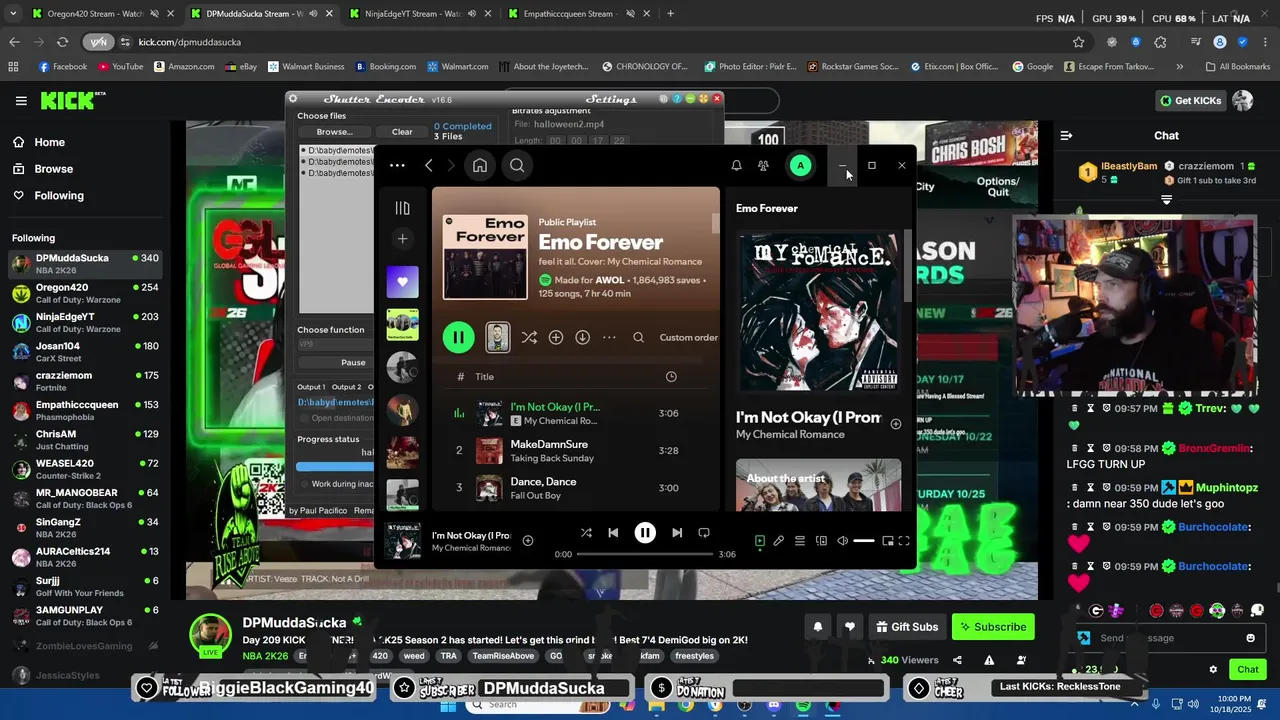Open Spotify notifications bell
The height and width of the screenshot is (720, 1280).
(x=736, y=166)
